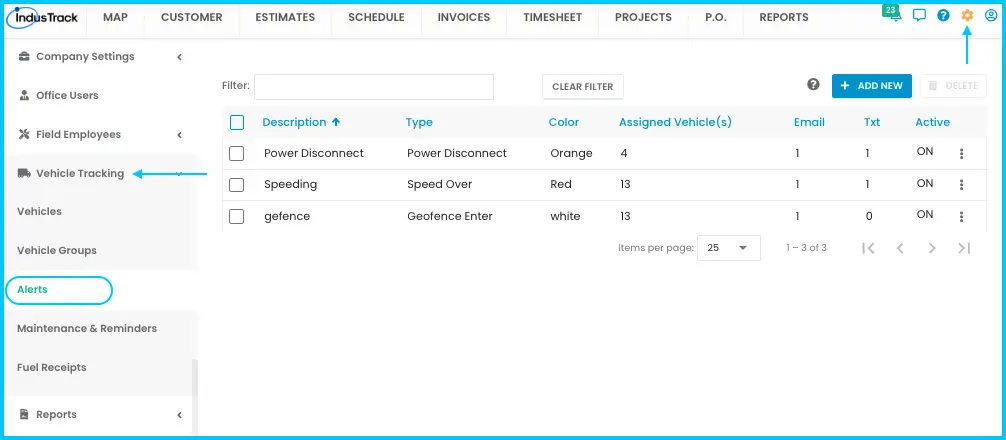Click the 'Speed Over' type cell

[x=439, y=185]
